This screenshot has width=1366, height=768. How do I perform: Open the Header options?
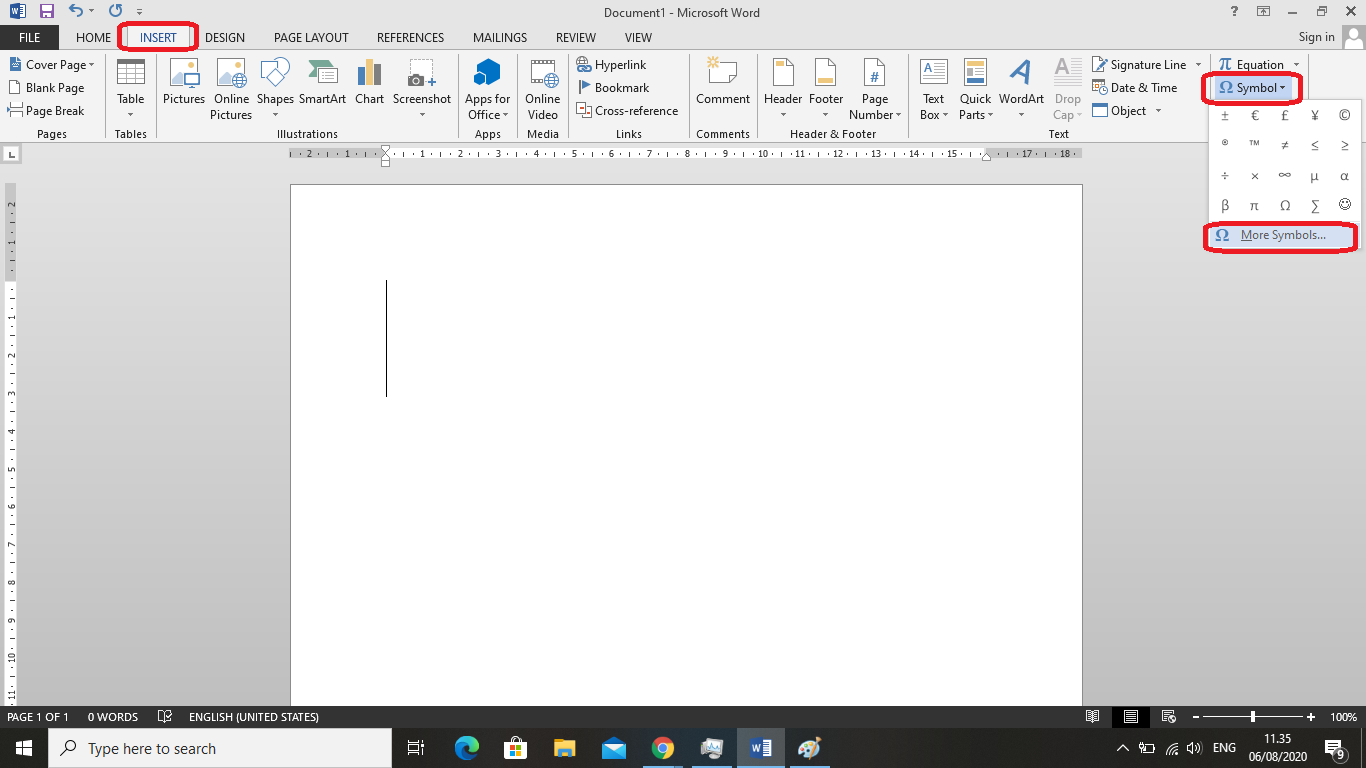point(783,89)
